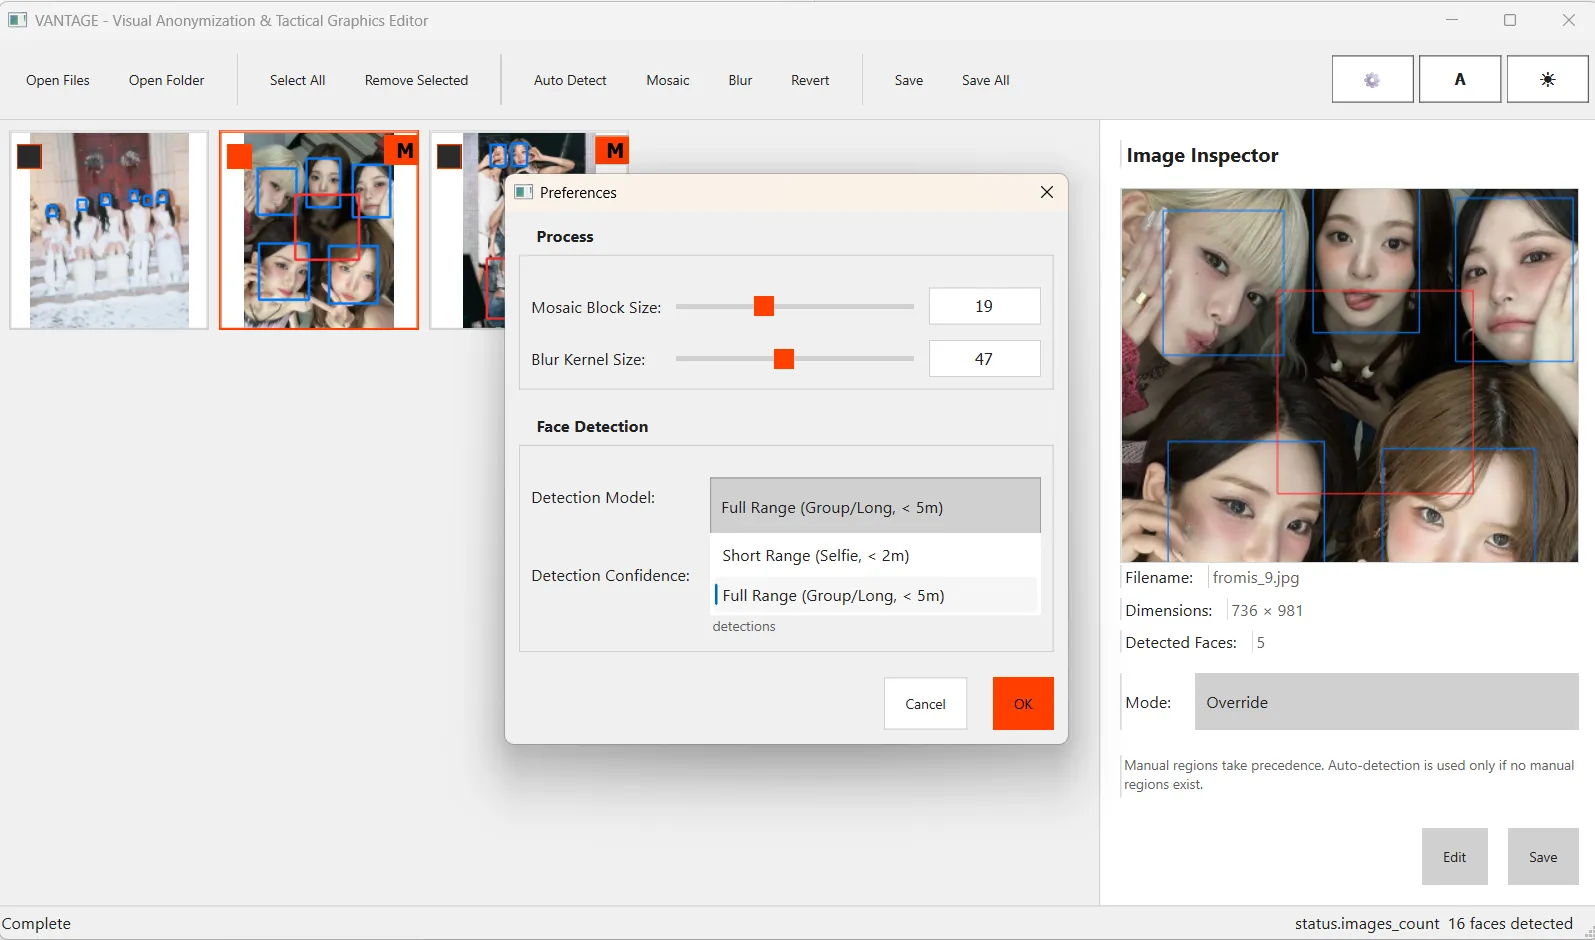The width and height of the screenshot is (1595, 940).
Task: Select the first group photo thumbnail
Action: 109,230
